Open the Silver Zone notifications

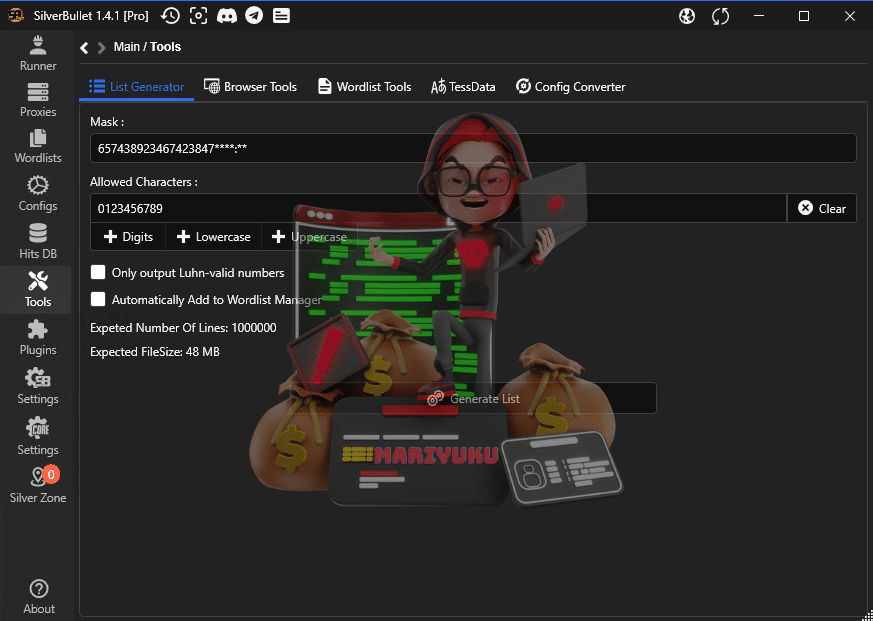pos(38,485)
